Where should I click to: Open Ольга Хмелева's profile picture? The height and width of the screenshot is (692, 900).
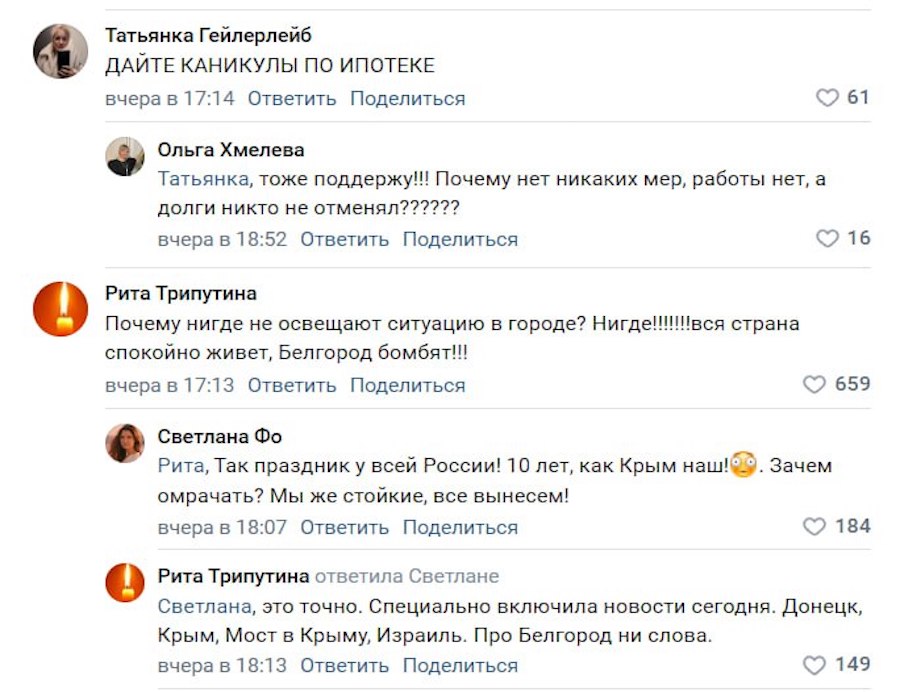pos(125,157)
